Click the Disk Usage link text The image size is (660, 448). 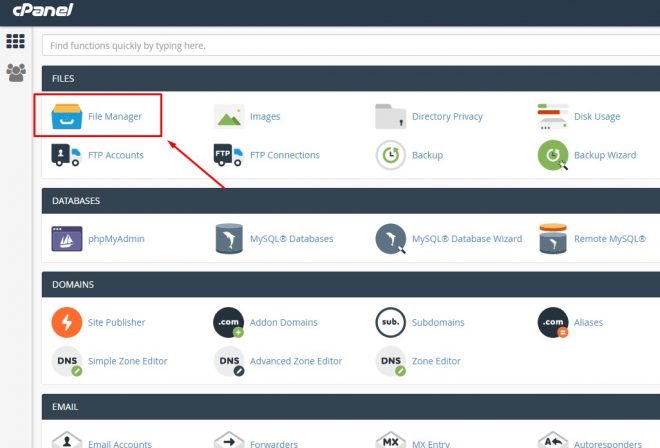[597, 117]
